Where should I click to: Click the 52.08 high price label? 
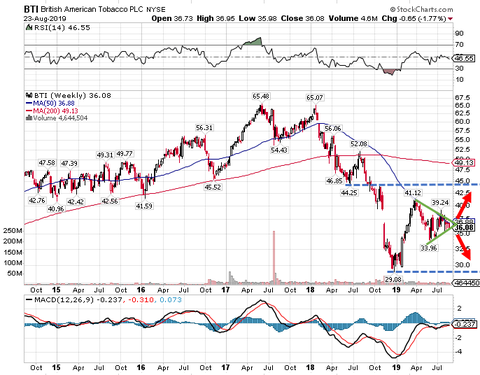point(359,144)
